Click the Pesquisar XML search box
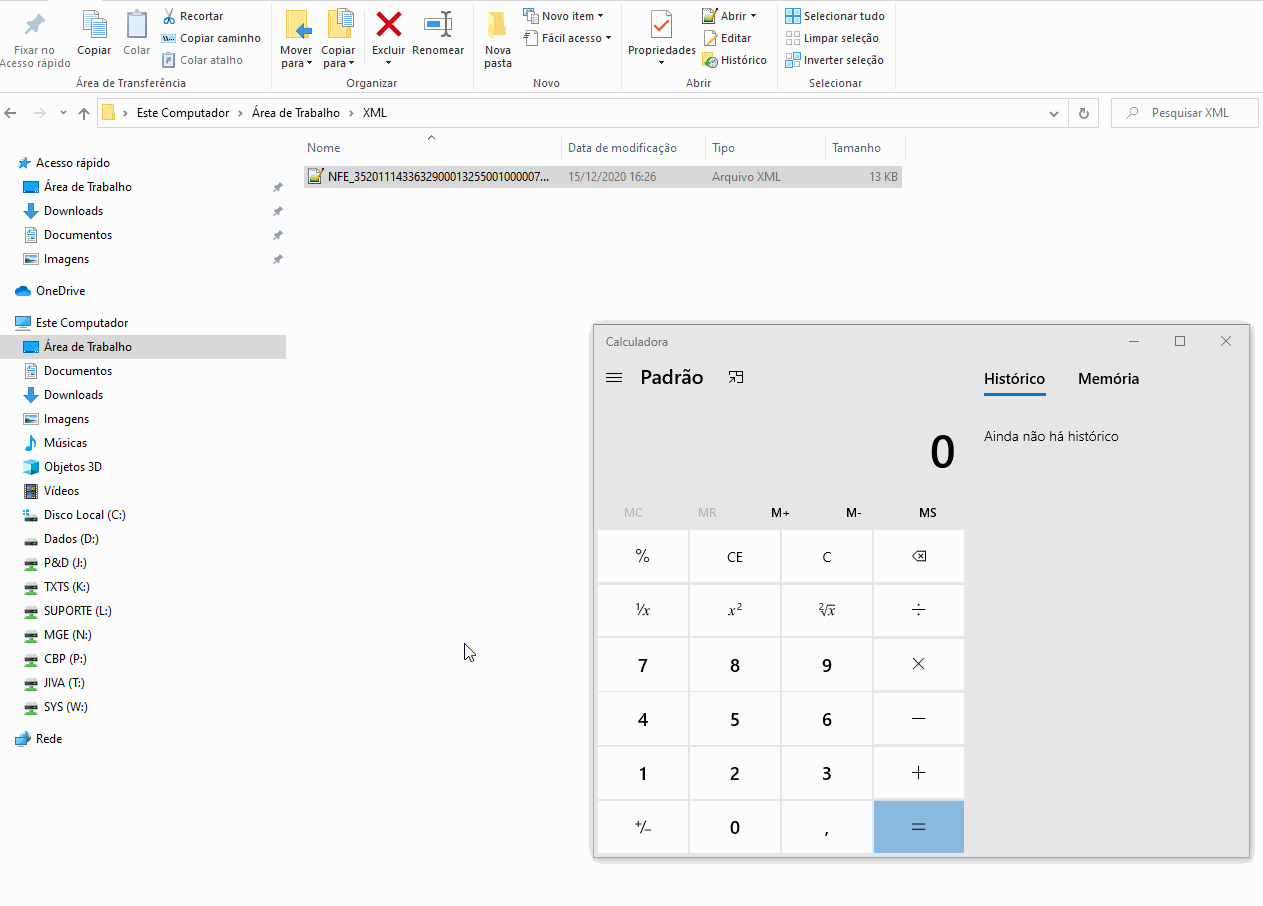 [x=1184, y=113]
